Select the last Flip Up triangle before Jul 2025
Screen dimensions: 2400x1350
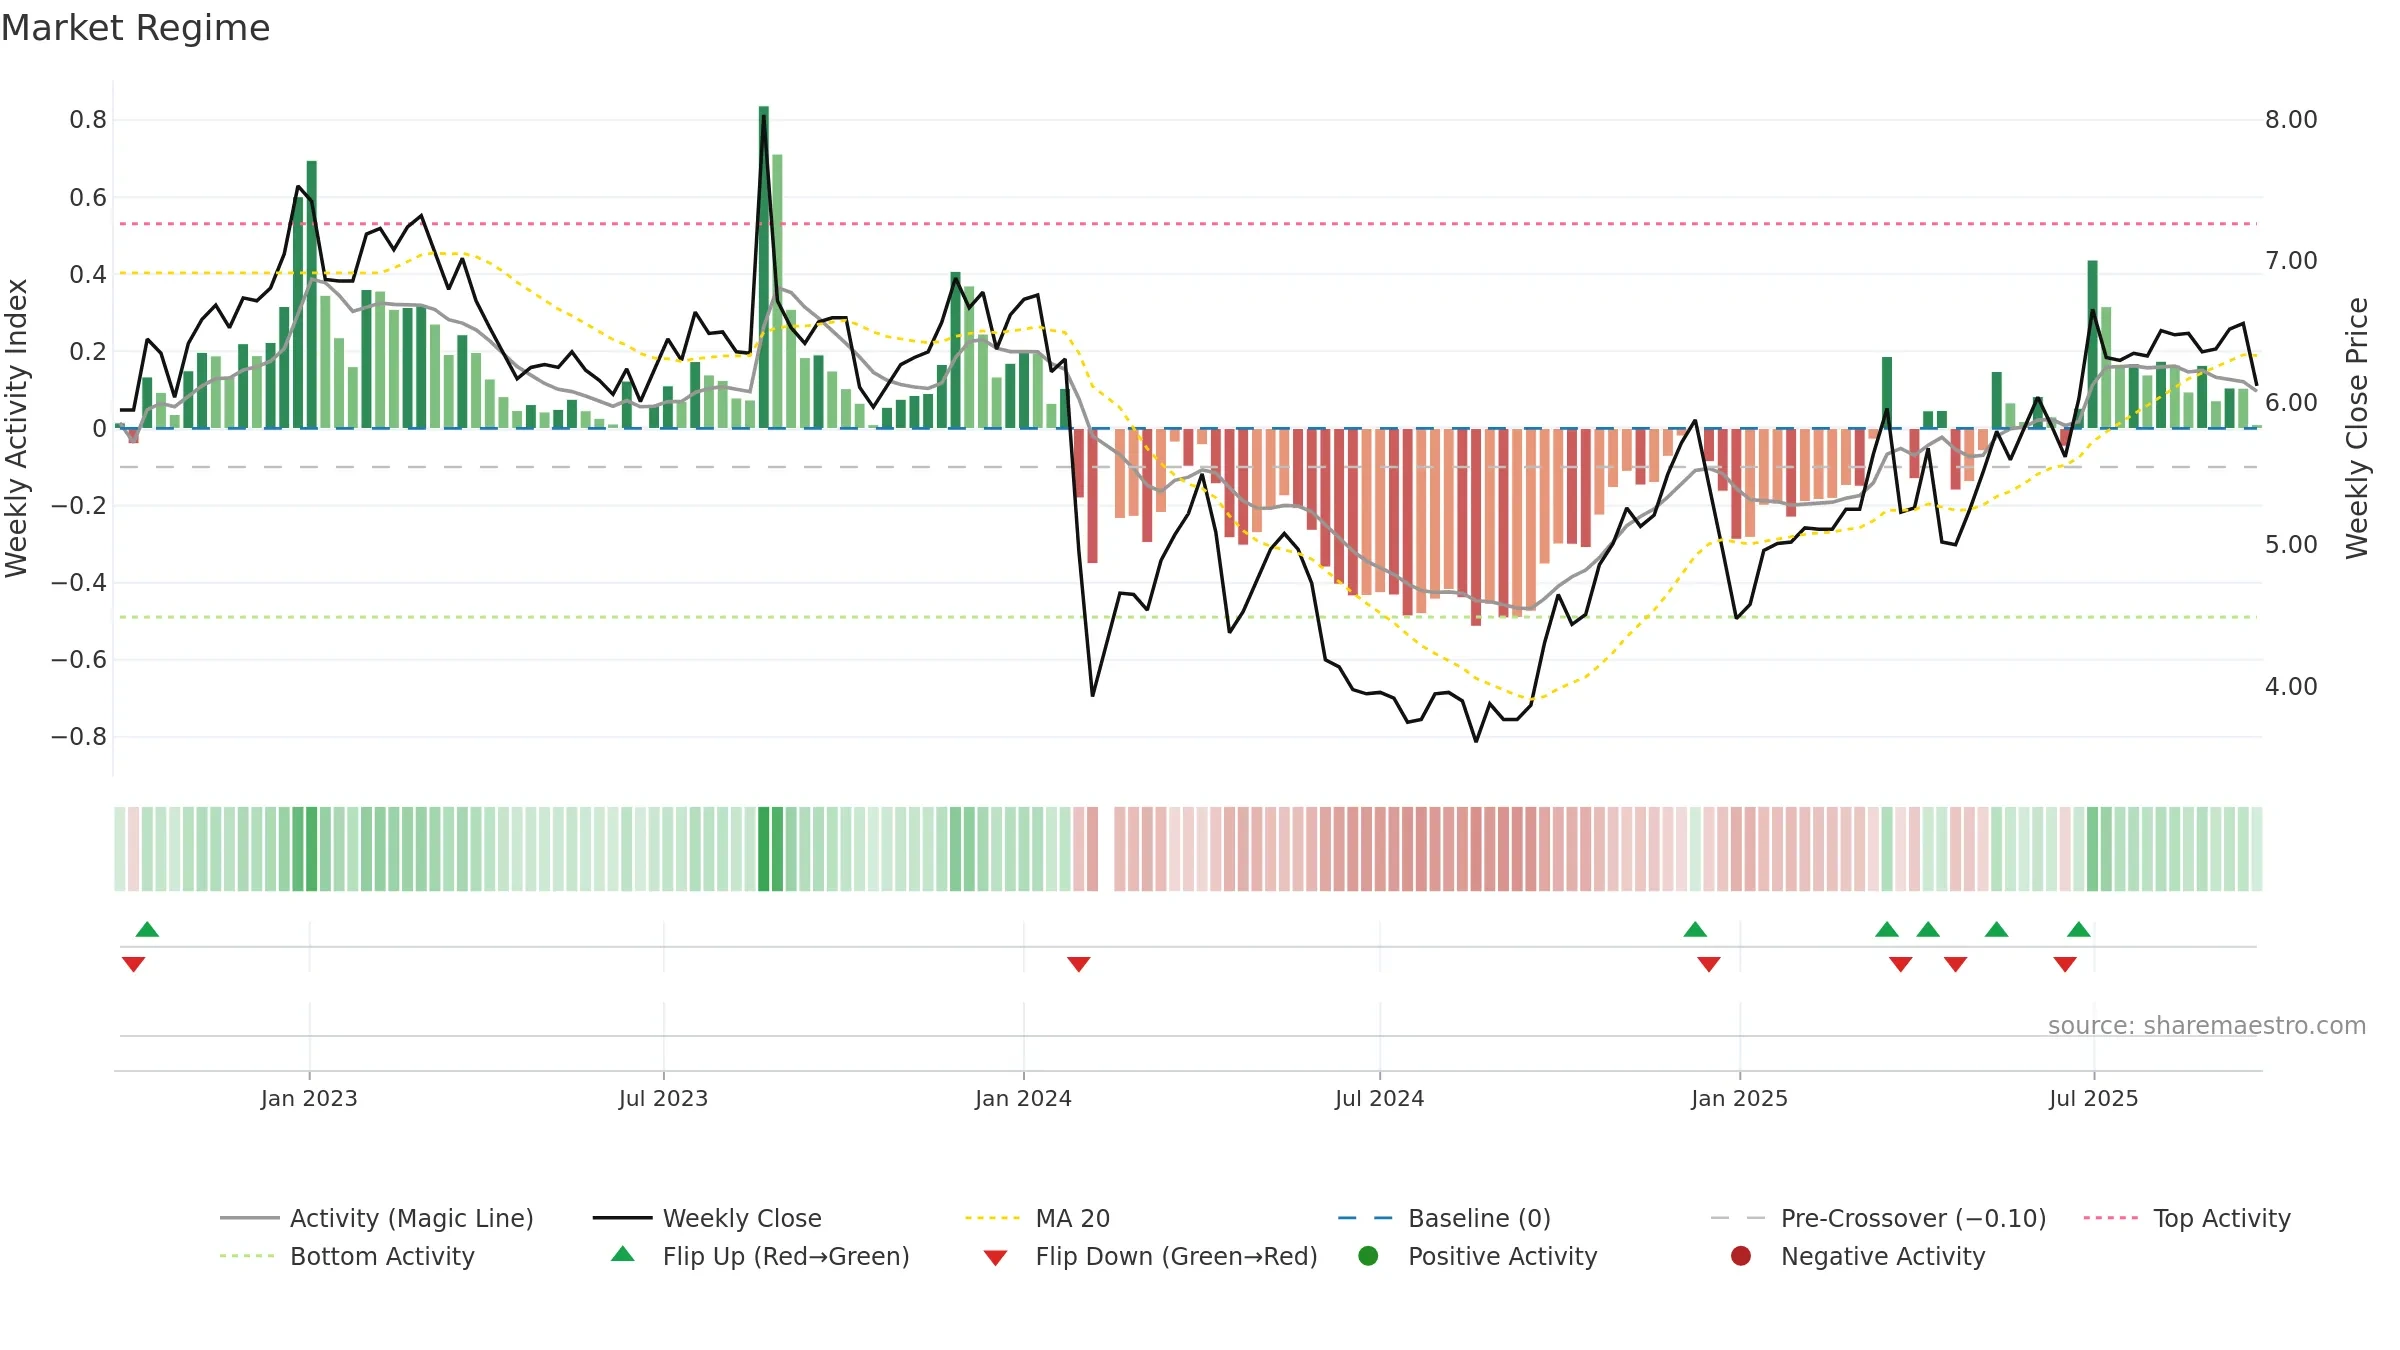tap(2079, 930)
